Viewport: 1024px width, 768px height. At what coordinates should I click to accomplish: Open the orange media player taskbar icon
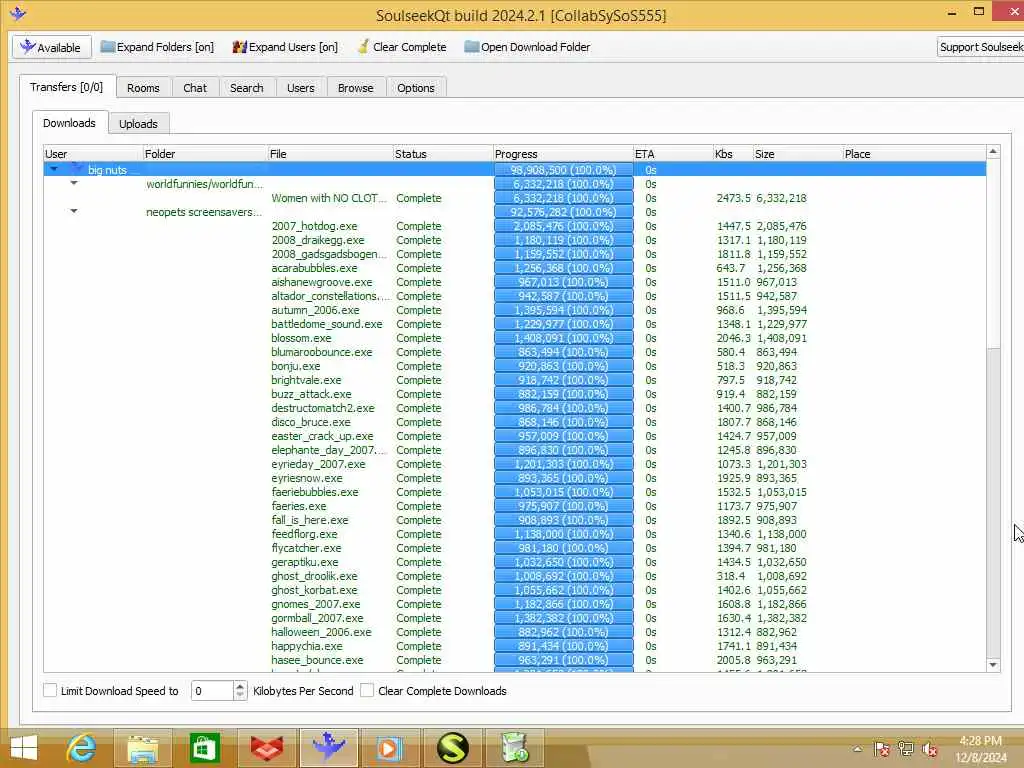point(390,748)
